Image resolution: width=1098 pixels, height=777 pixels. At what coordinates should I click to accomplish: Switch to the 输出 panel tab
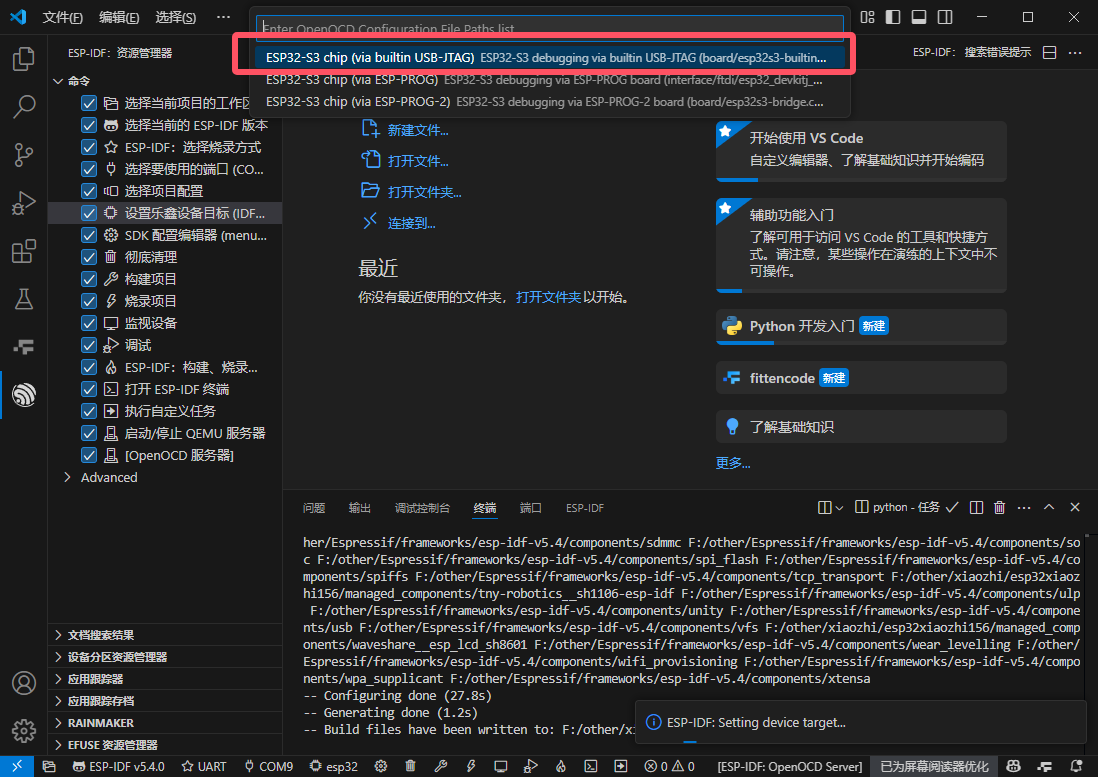[x=359, y=508]
